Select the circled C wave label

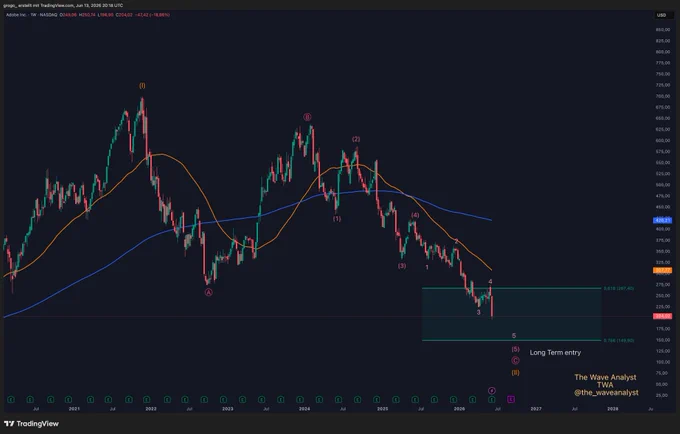coord(515,360)
